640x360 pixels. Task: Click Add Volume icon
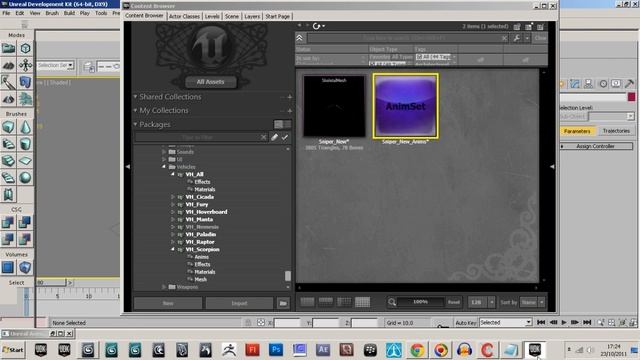coord(25,268)
